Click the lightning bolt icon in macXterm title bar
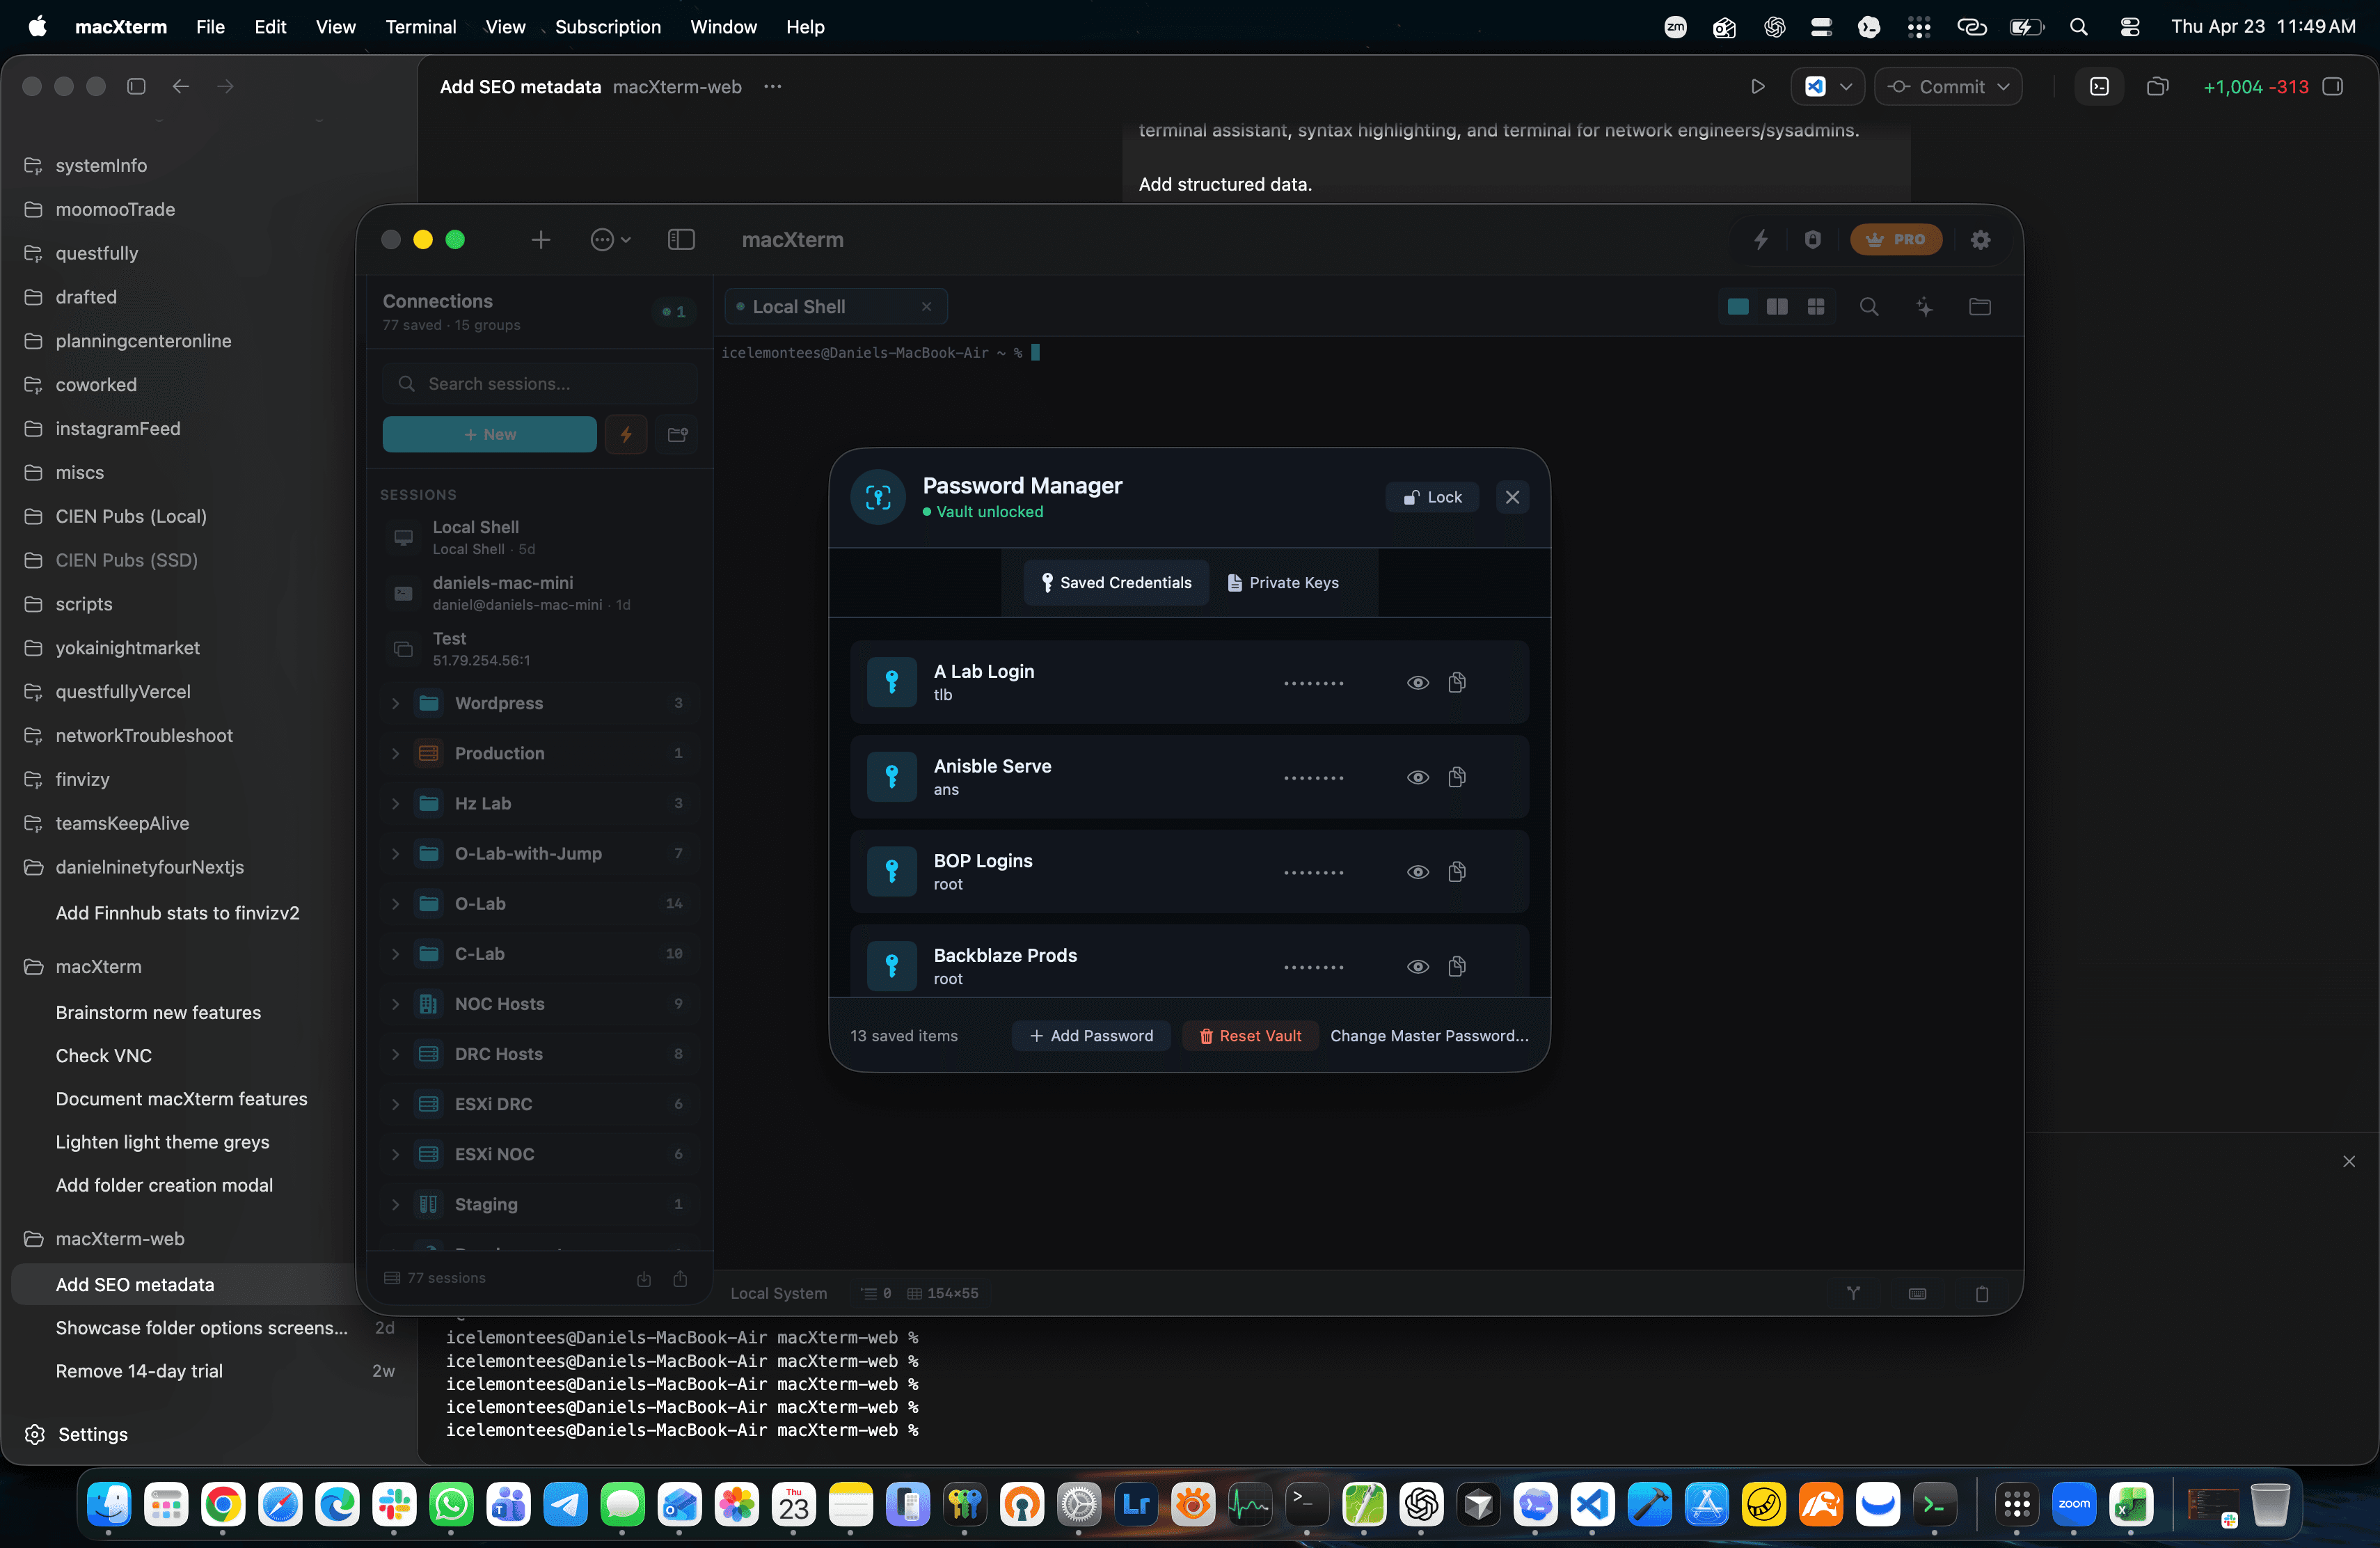Viewport: 2380px width, 1548px height. (x=1760, y=239)
